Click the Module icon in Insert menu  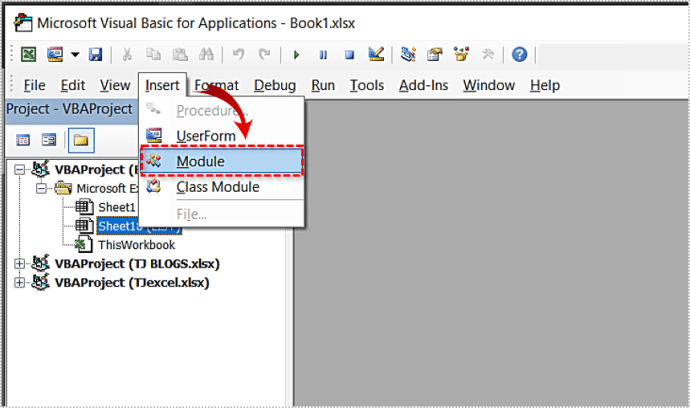[154, 161]
